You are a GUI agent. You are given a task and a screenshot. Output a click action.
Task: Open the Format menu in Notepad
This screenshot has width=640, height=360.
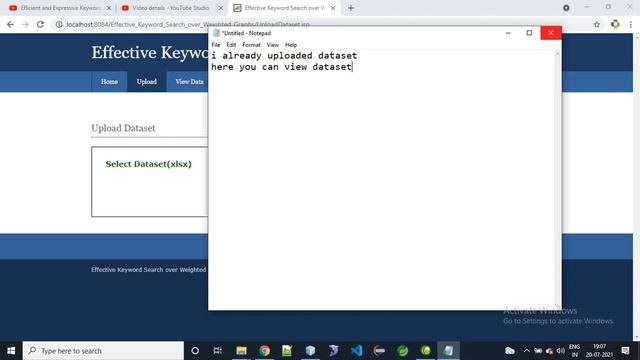(251, 45)
